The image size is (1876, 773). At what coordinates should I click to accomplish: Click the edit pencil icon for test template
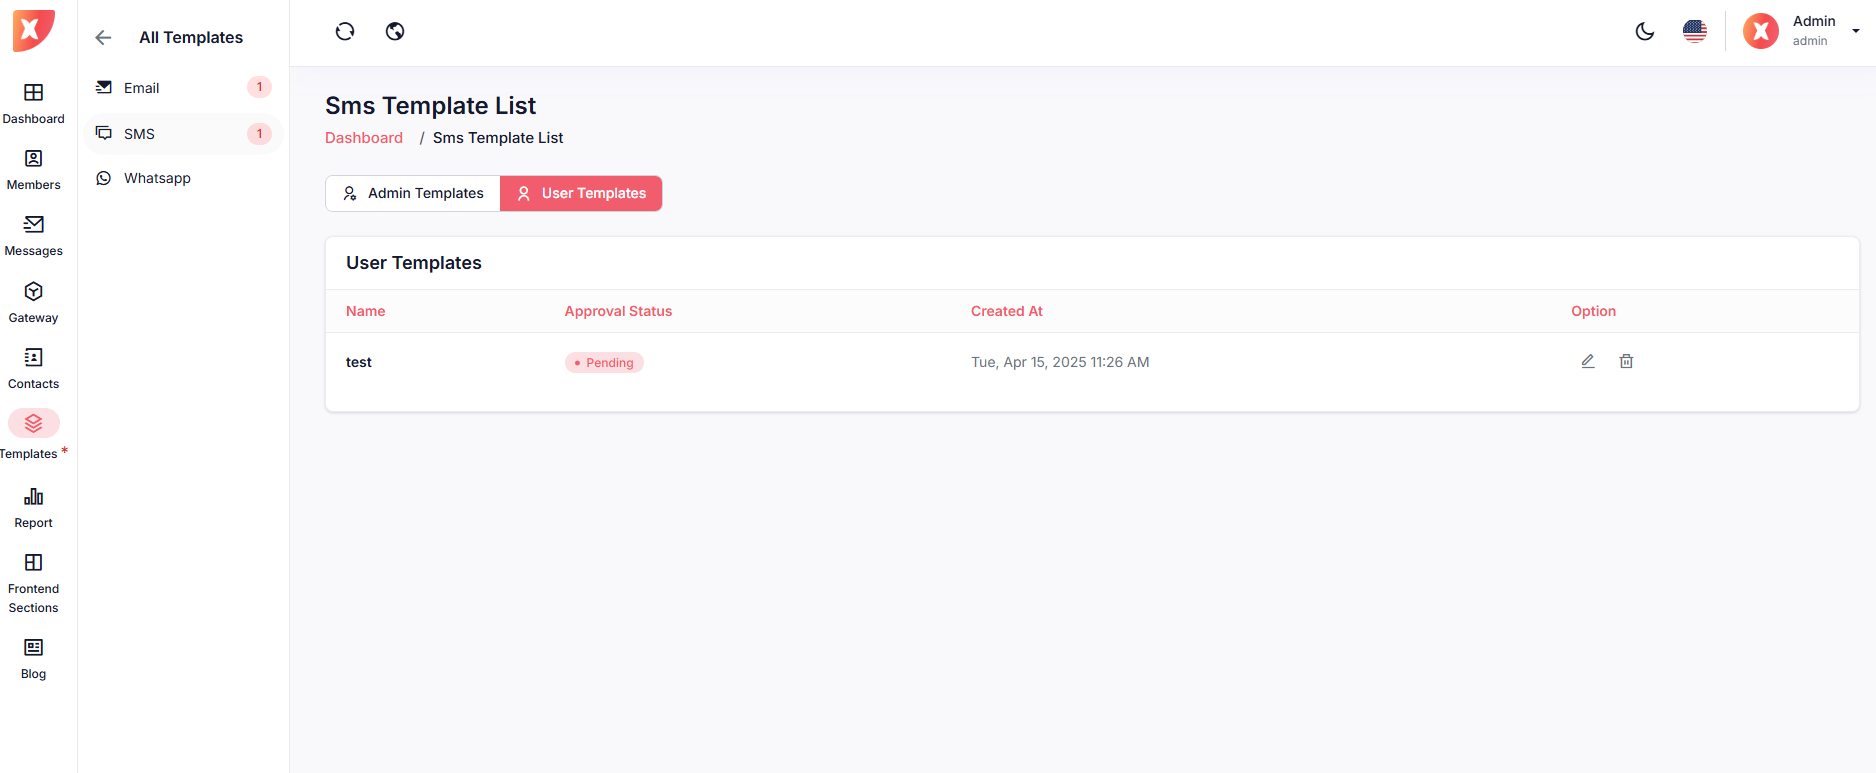click(1587, 361)
